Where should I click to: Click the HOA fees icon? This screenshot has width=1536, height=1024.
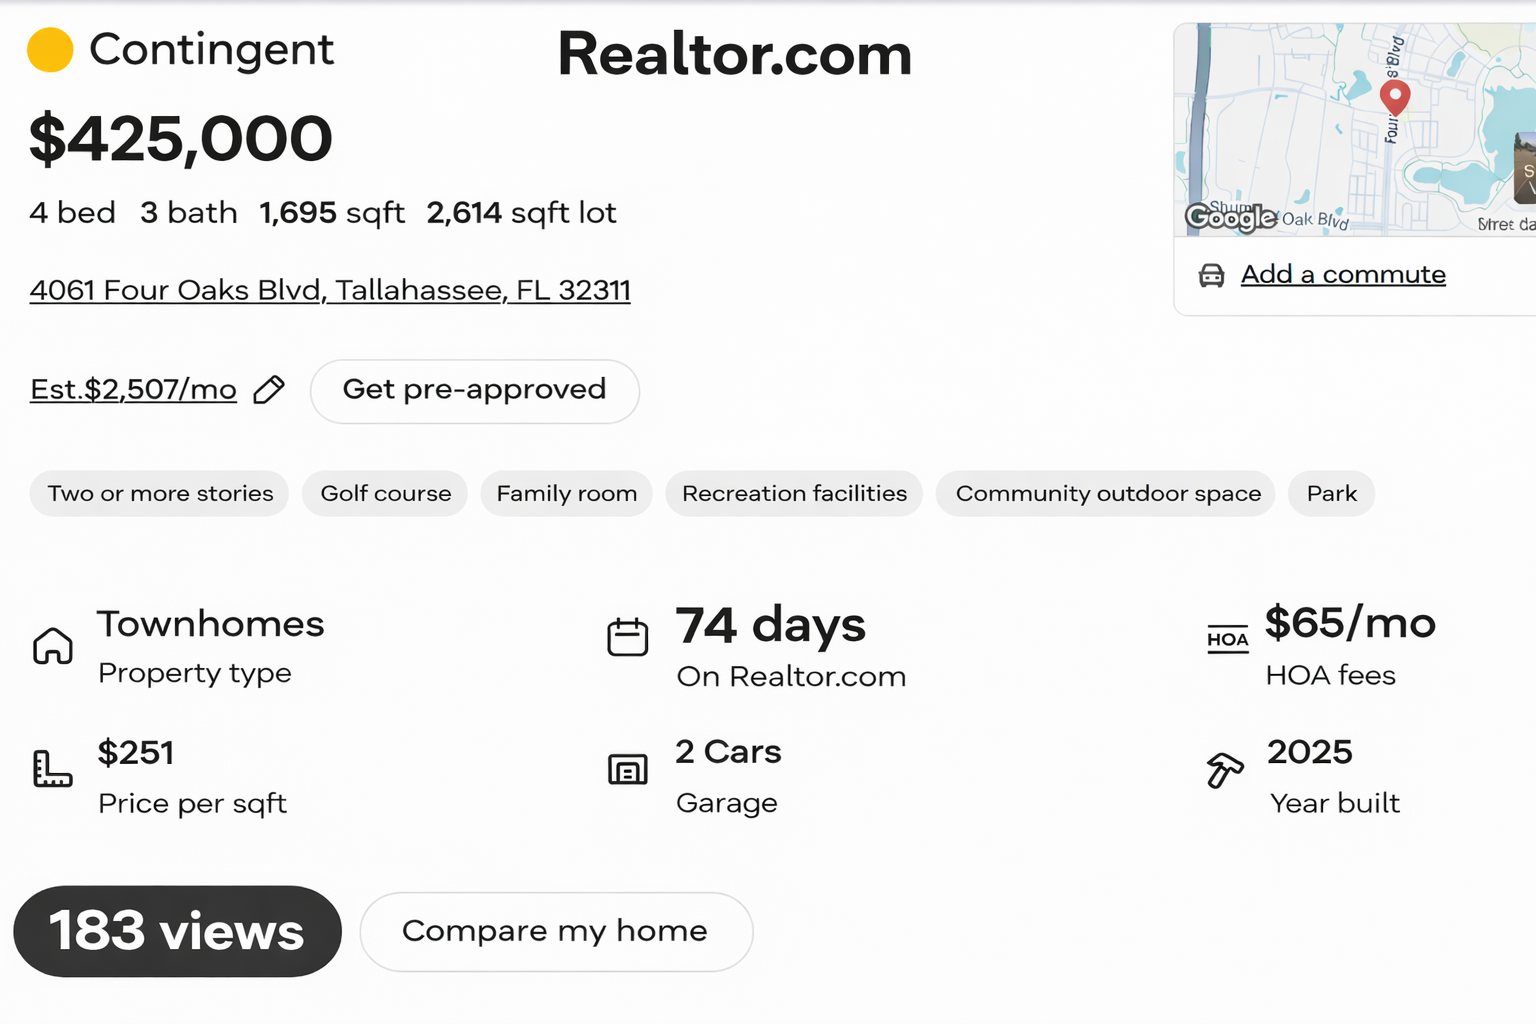[1227, 639]
